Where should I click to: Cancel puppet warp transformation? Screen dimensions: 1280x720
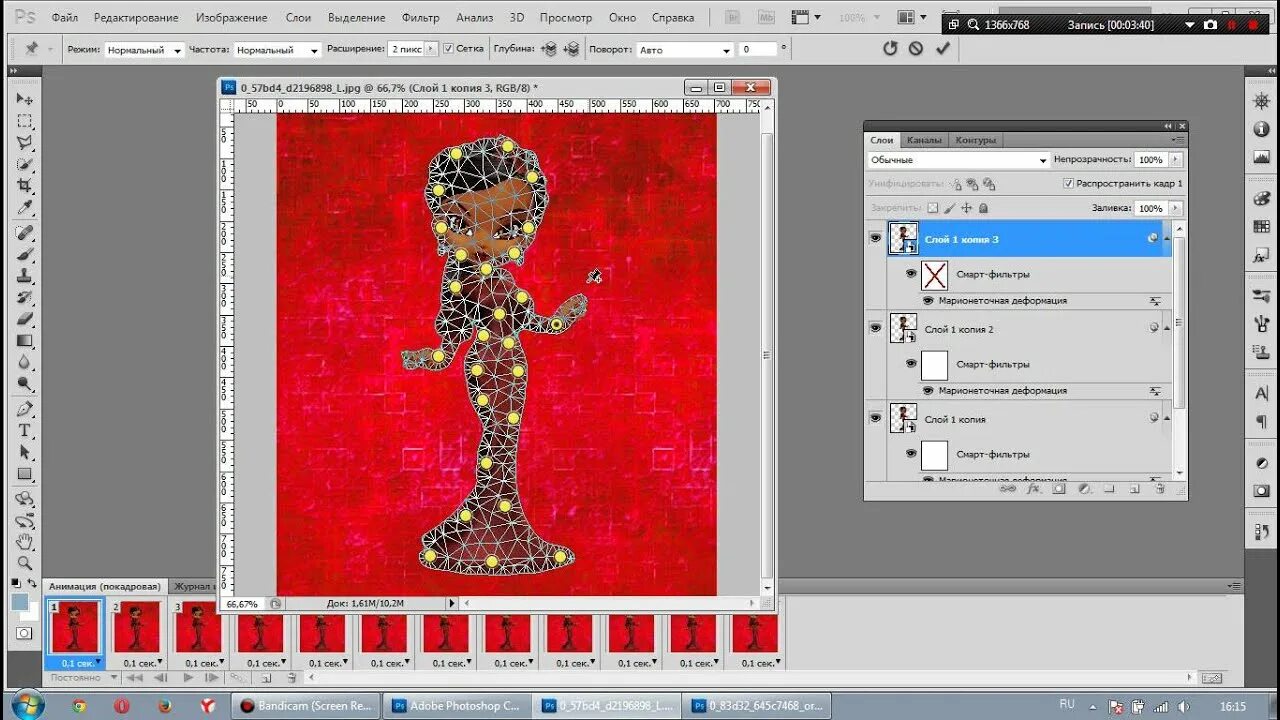click(x=916, y=48)
